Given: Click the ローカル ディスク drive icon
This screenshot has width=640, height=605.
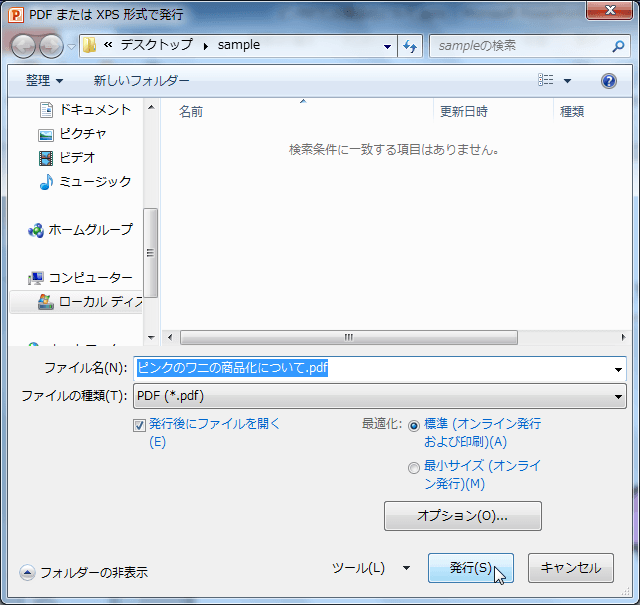Looking at the screenshot, I should 46,302.
